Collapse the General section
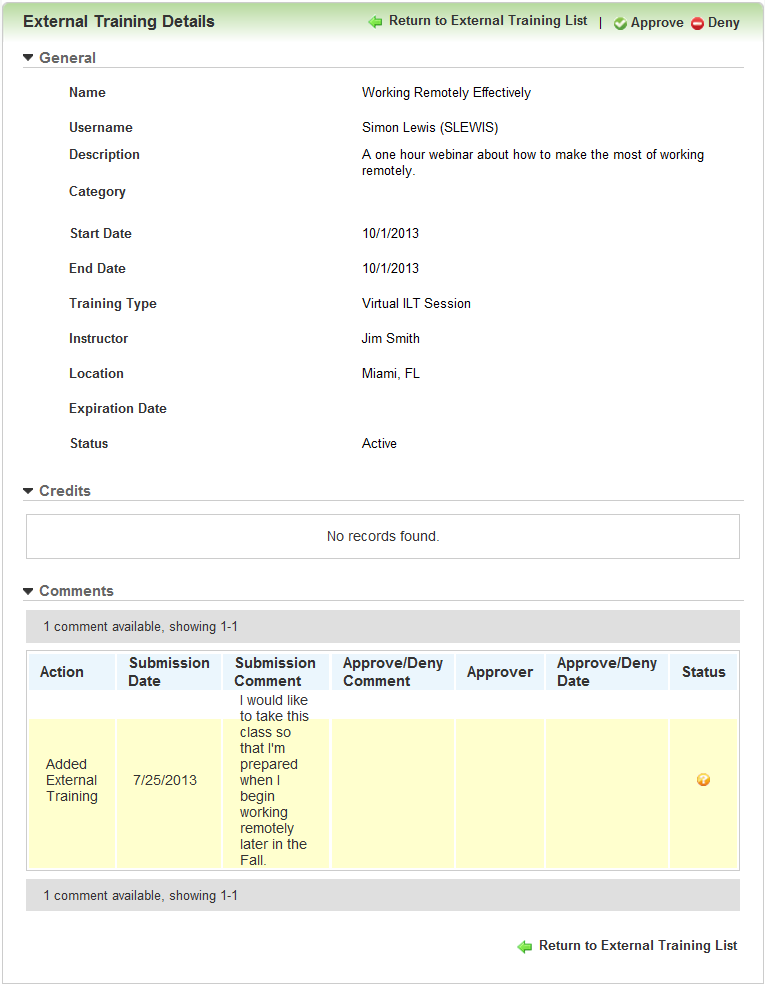Viewport: 765px width, 986px height. 28,58
